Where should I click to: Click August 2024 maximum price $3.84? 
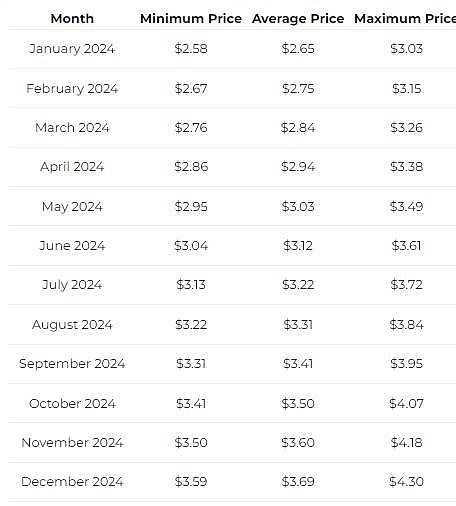407,325
